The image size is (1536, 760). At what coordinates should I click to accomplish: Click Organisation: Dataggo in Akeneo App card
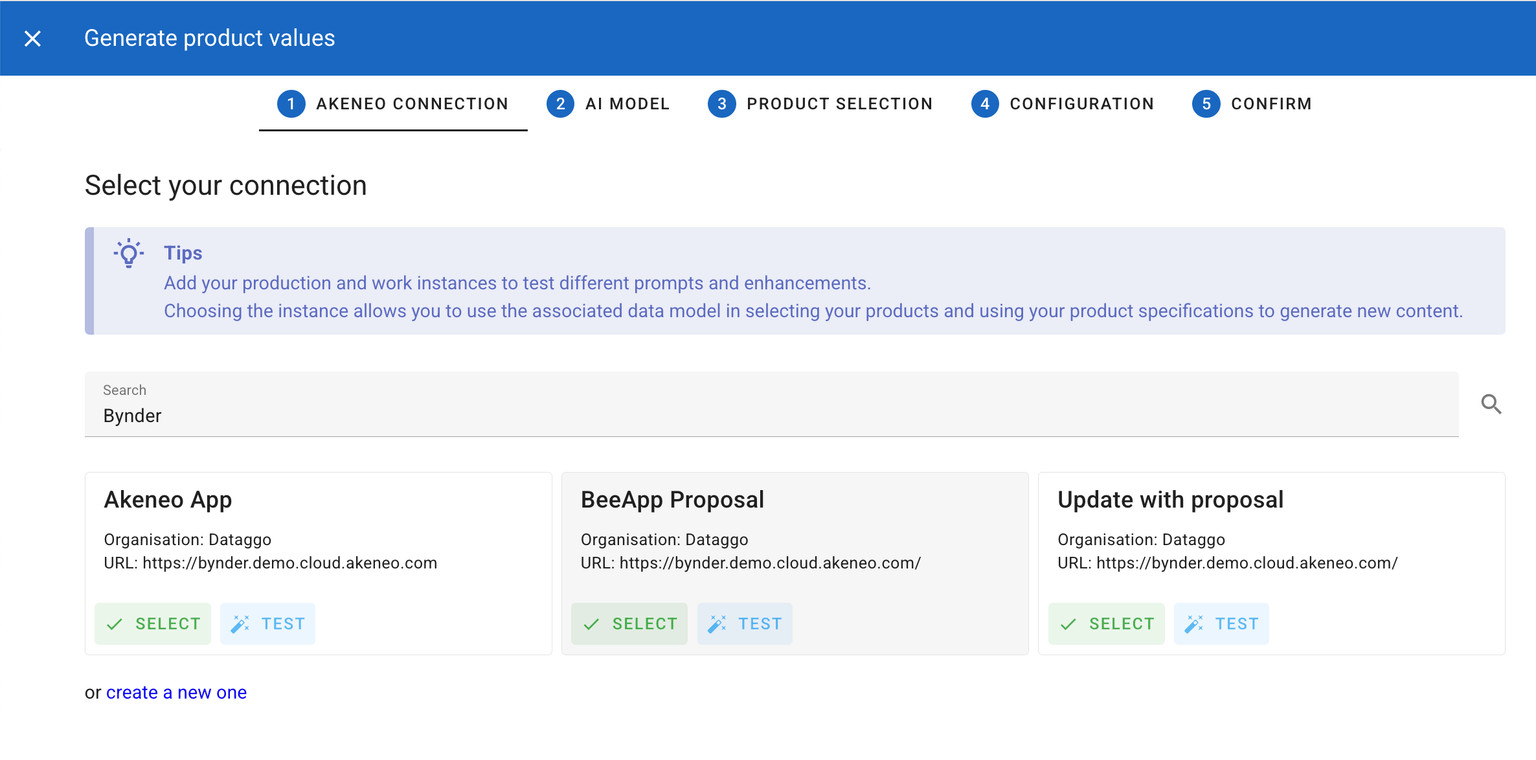coord(188,540)
